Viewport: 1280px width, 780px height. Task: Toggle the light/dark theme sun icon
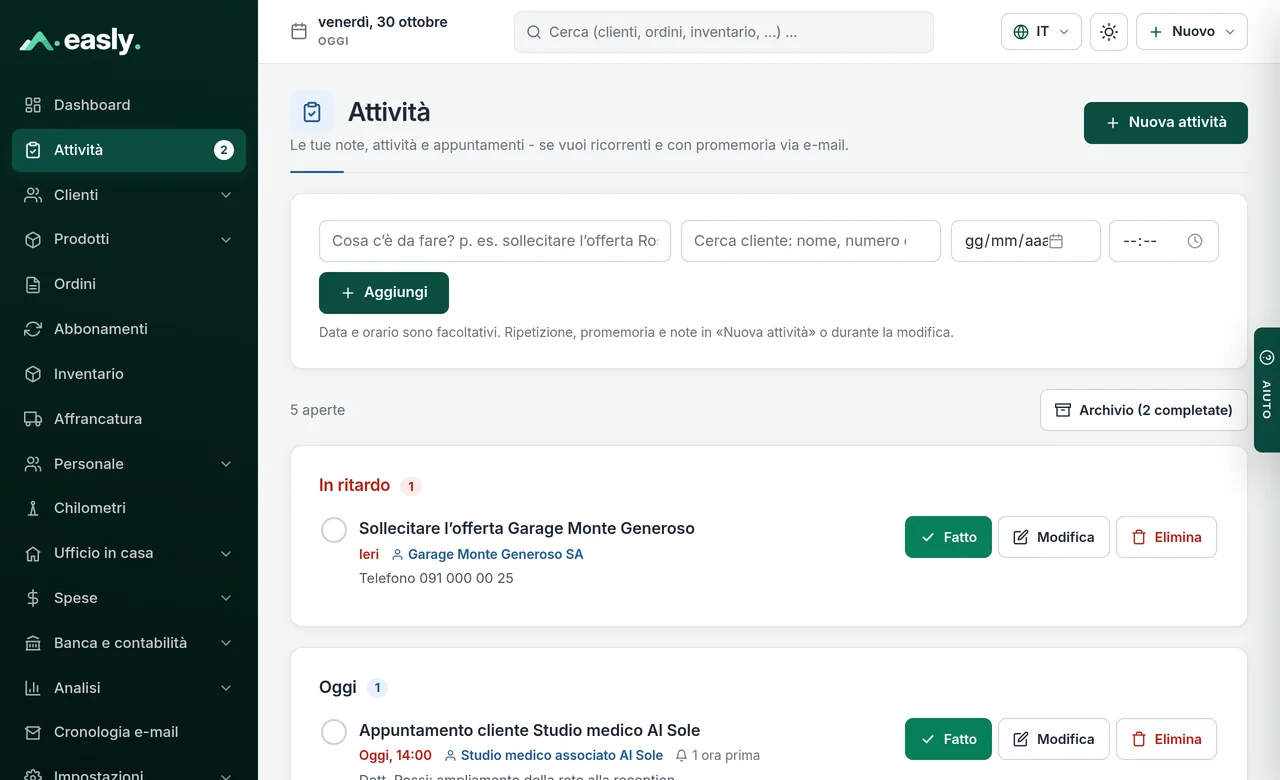point(1109,32)
